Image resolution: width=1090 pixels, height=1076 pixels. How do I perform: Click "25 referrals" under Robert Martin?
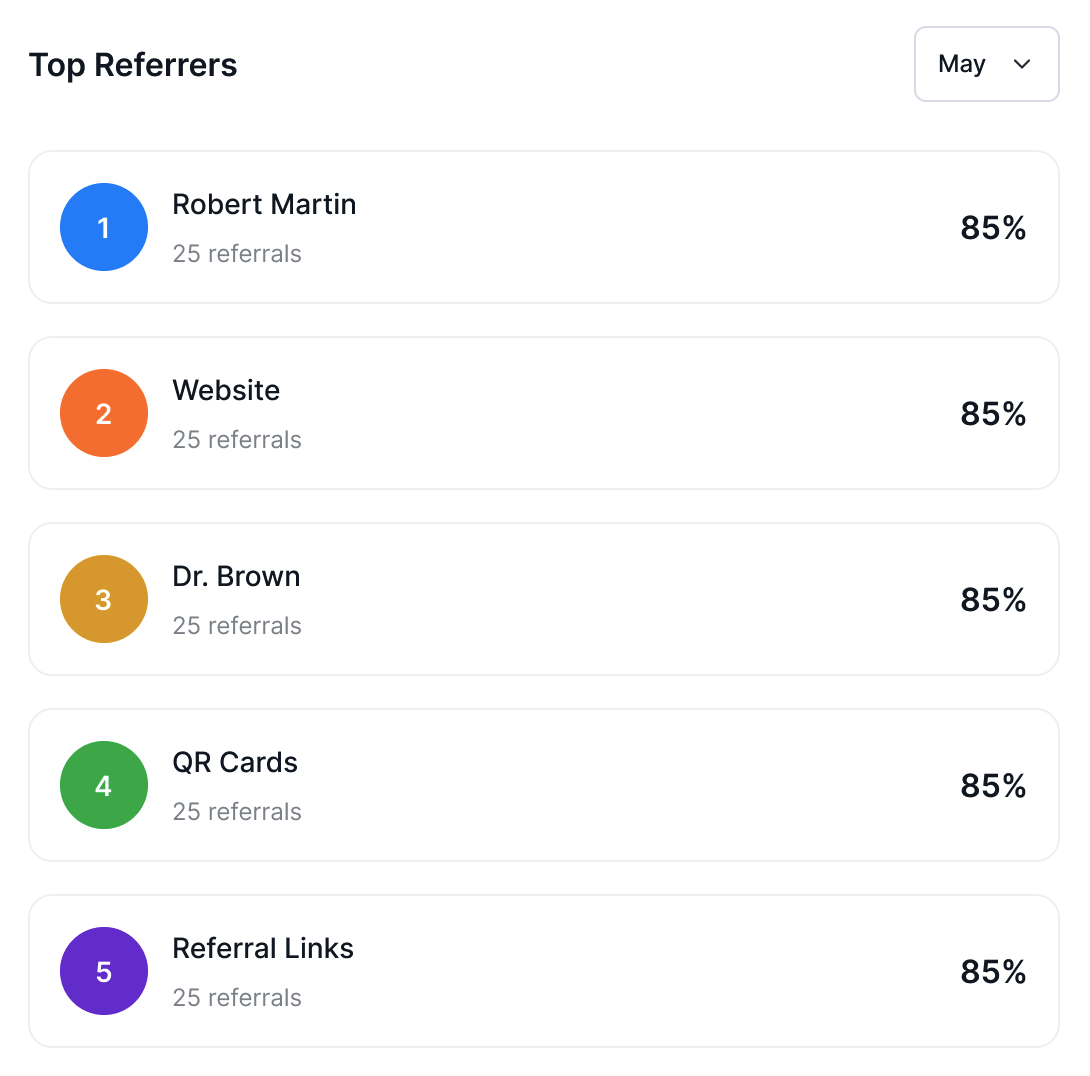(x=237, y=254)
